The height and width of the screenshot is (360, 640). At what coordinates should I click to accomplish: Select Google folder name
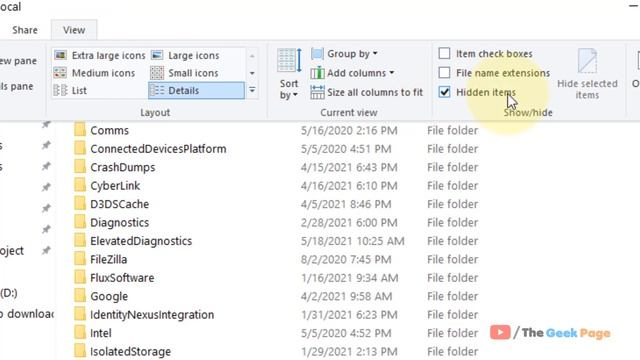[109, 296]
